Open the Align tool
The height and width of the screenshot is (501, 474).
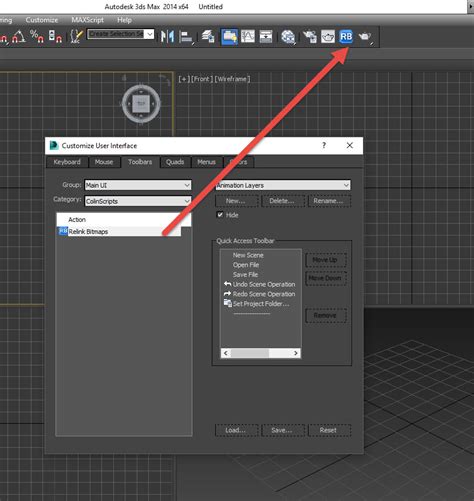(x=186, y=37)
